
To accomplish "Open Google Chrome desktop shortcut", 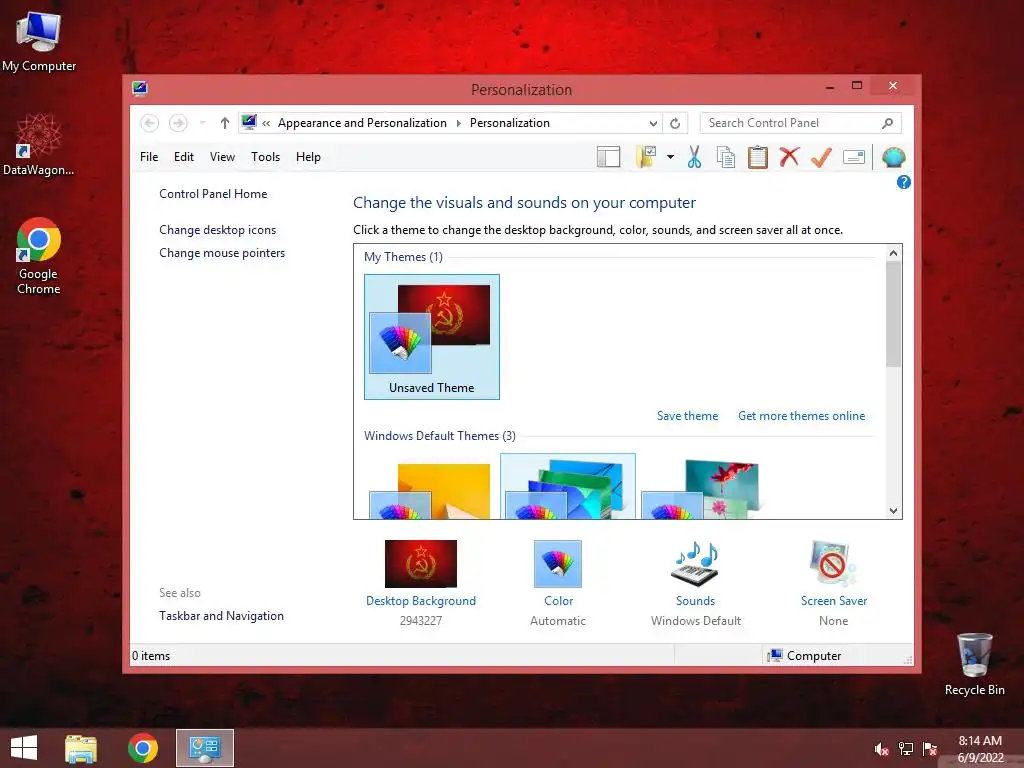I will click(39, 257).
